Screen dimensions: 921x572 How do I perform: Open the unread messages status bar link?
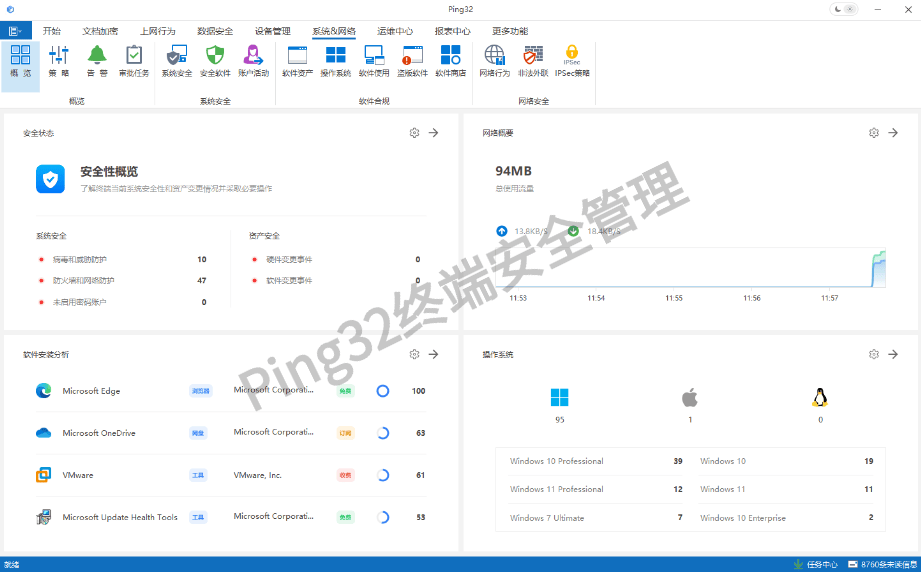pos(884,565)
